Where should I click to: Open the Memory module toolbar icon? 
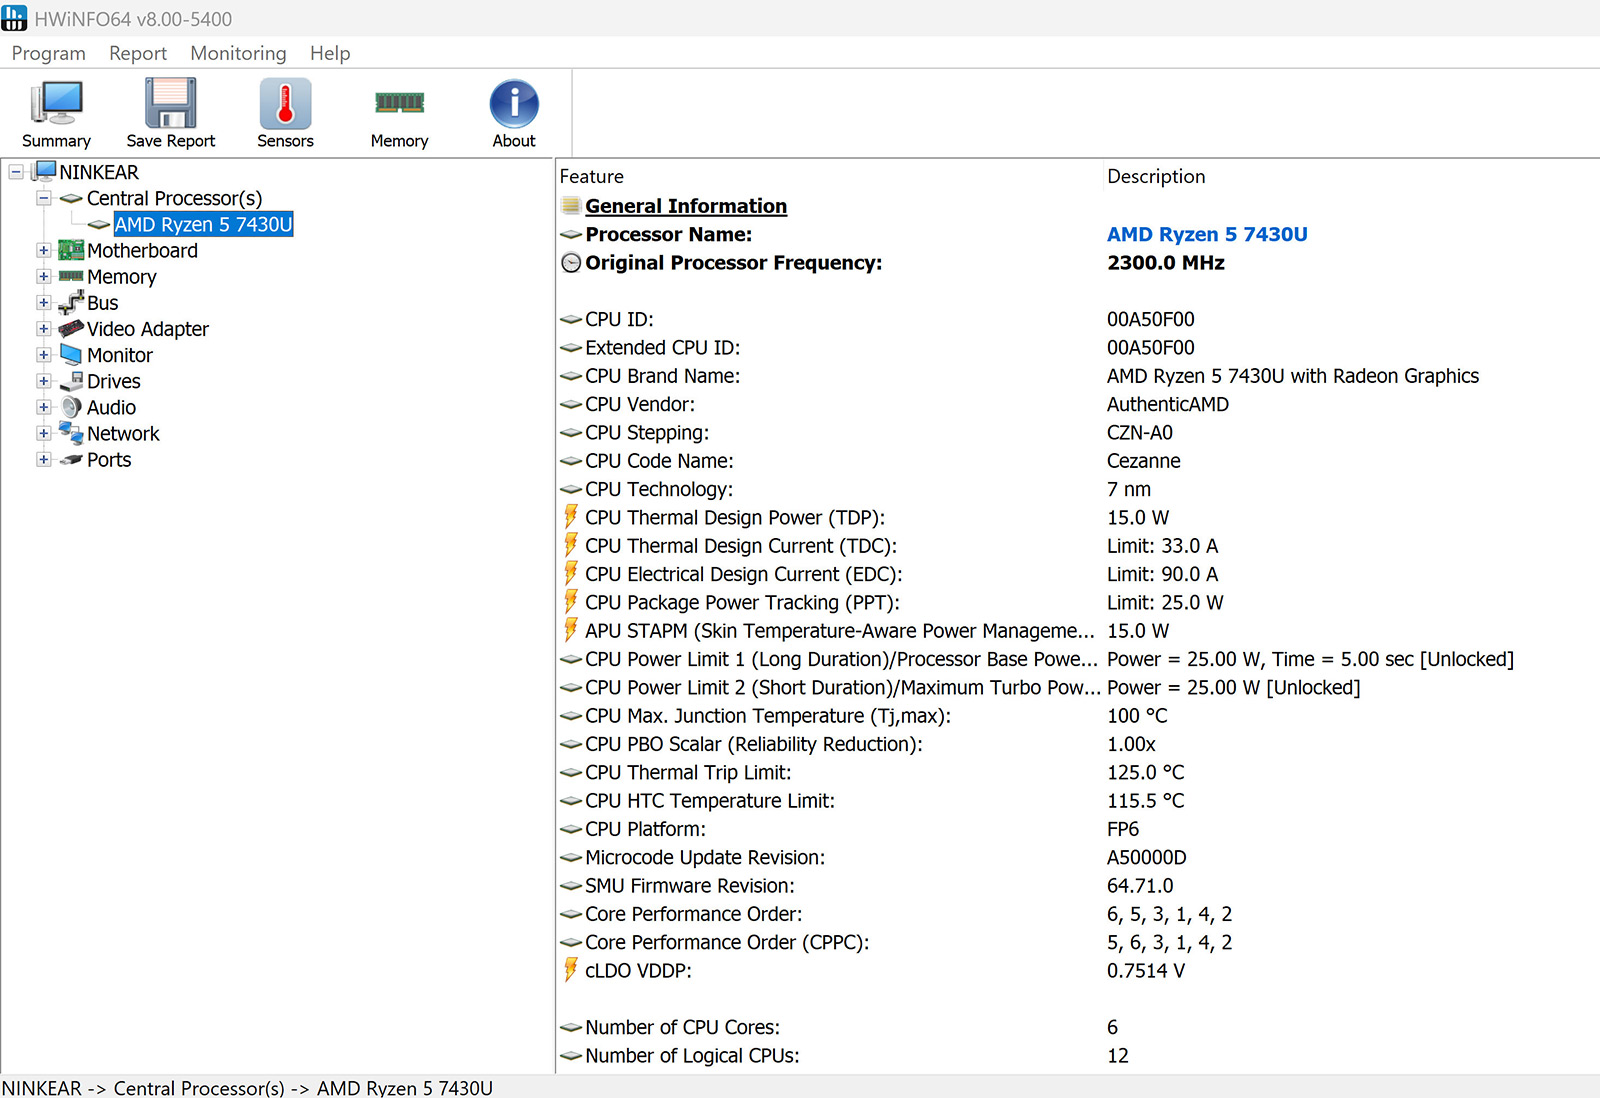(x=399, y=102)
